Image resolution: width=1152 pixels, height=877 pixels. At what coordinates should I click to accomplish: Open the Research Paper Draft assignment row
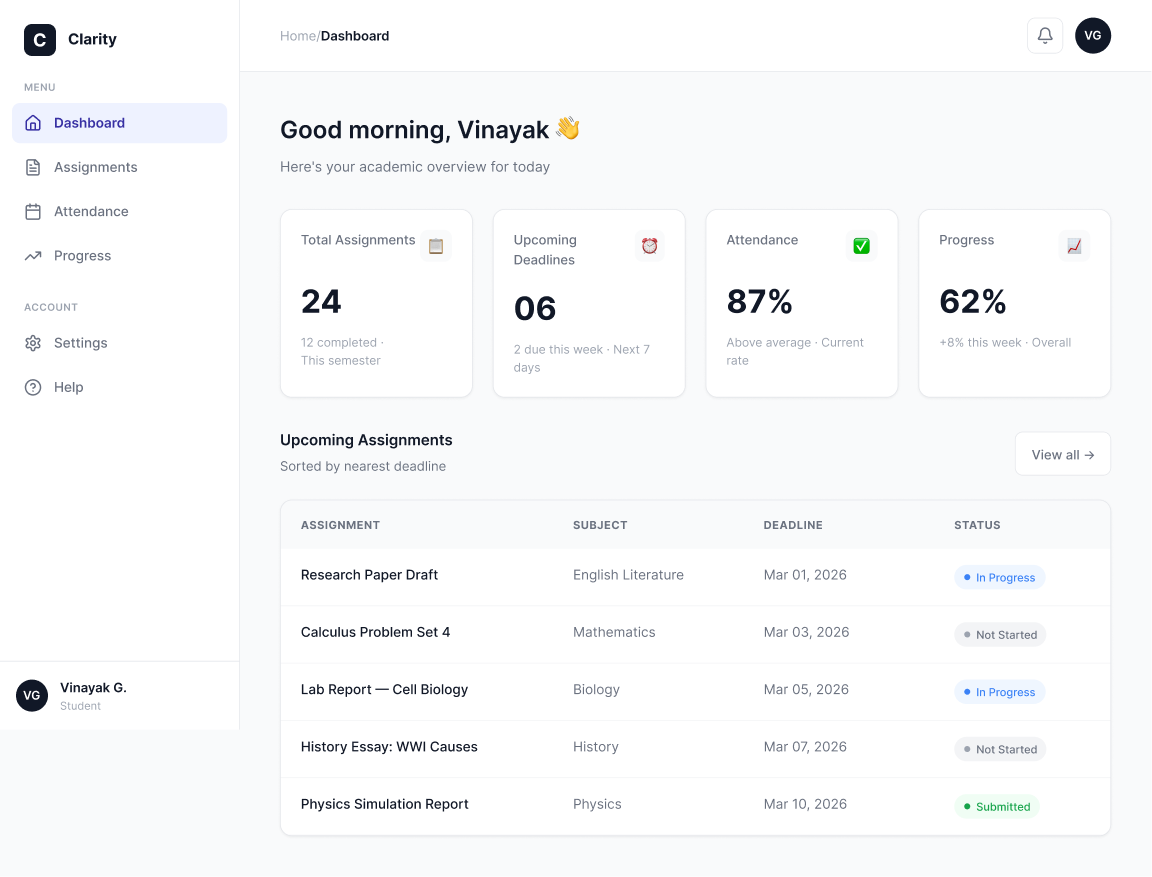click(369, 575)
